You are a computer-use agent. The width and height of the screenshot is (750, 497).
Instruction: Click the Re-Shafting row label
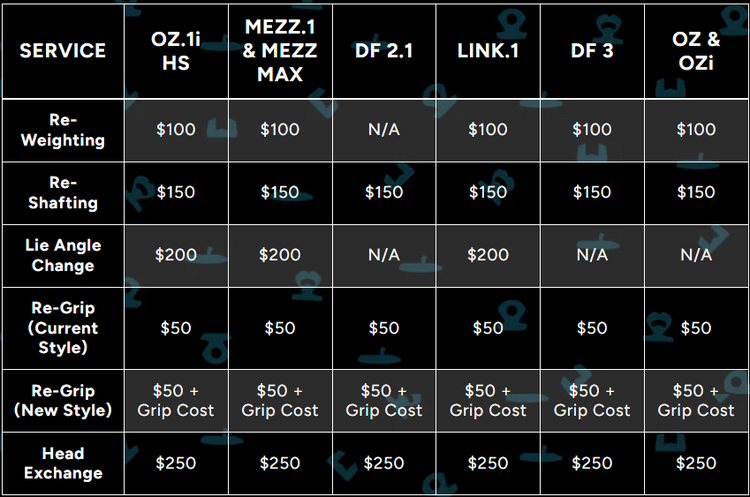(x=62, y=192)
